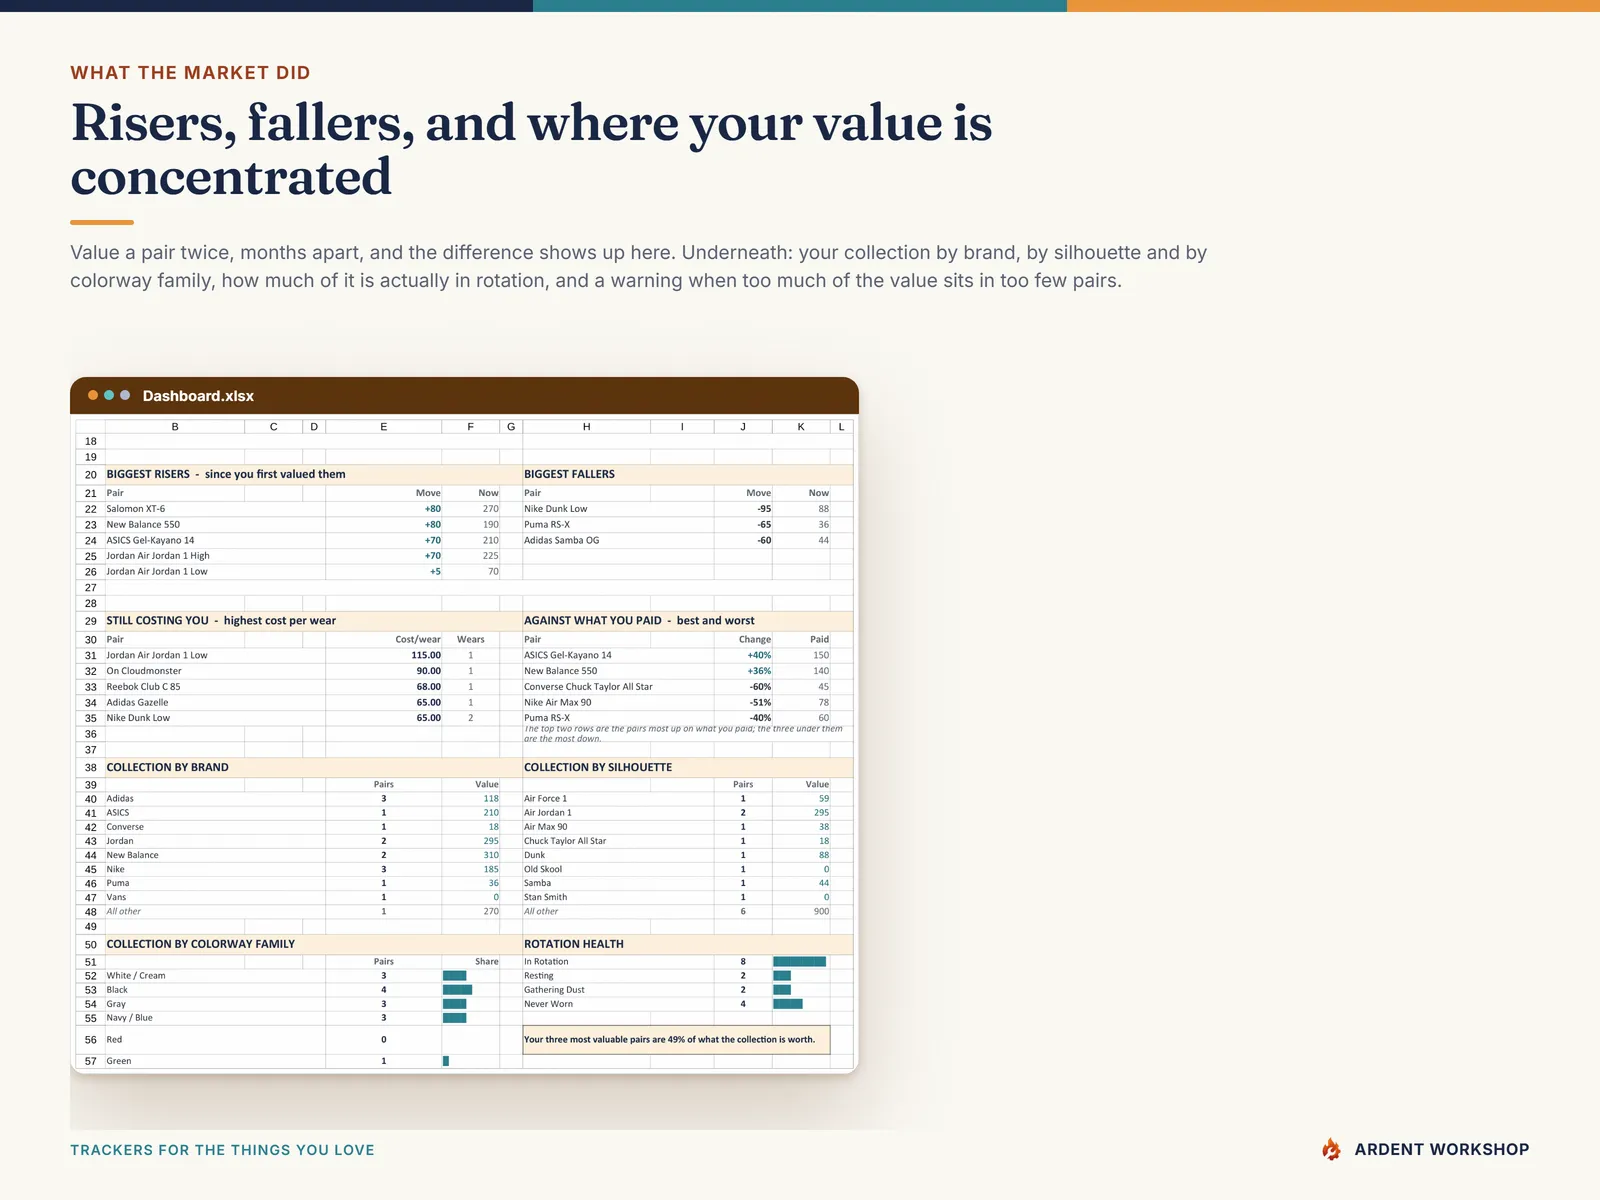Click the In Rotation data bar
The width and height of the screenshot is (1600, 1200).
(x=800, y=962)
